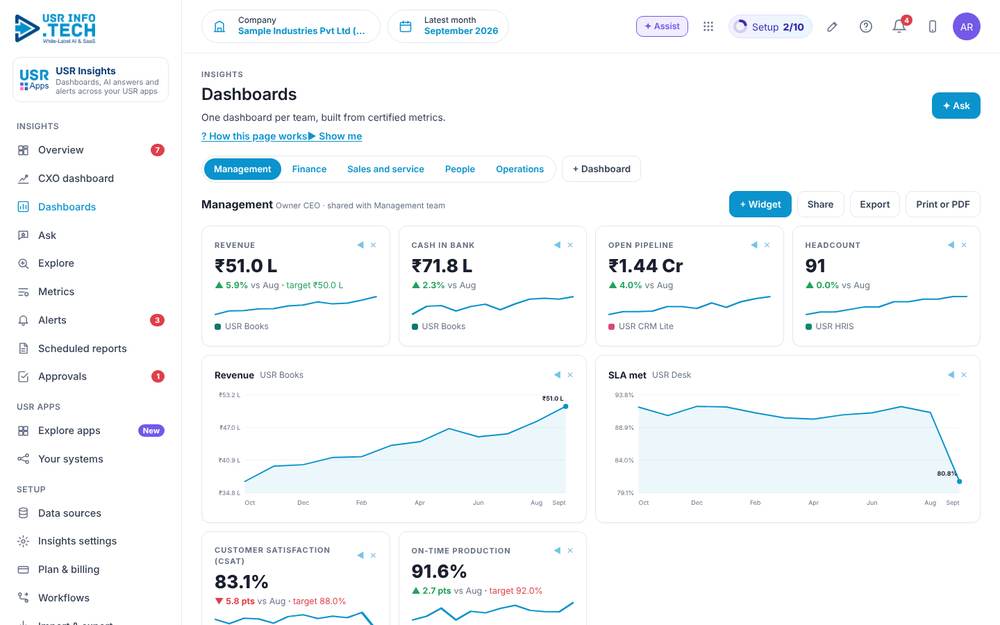Open Metrics in sidebar

tap(91, 291)
